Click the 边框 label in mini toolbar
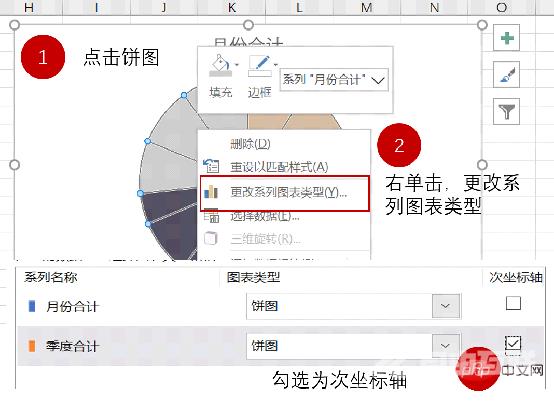 [260, 92]
